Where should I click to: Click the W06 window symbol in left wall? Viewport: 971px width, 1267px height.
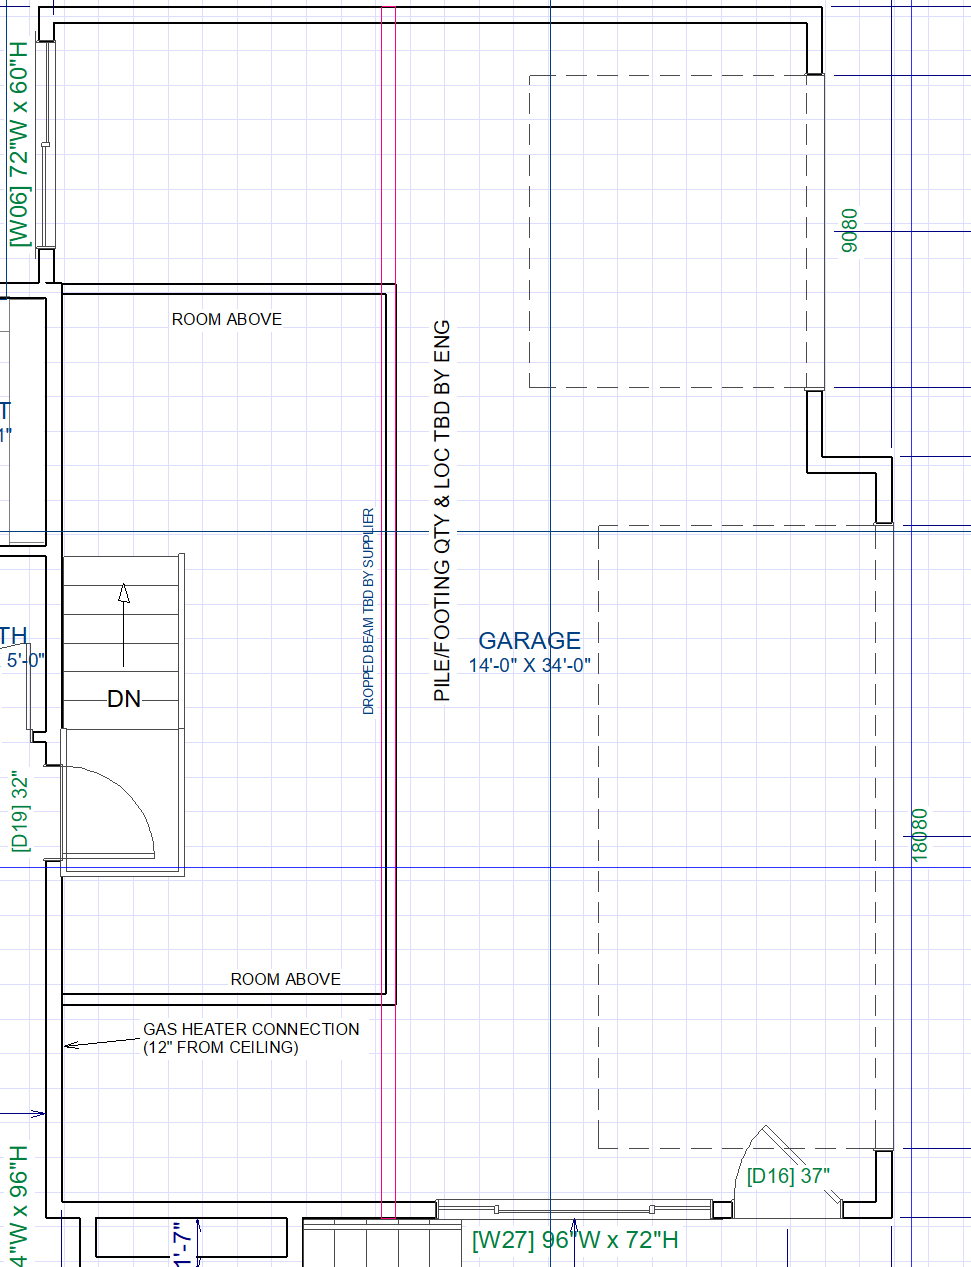coord(45,144)
